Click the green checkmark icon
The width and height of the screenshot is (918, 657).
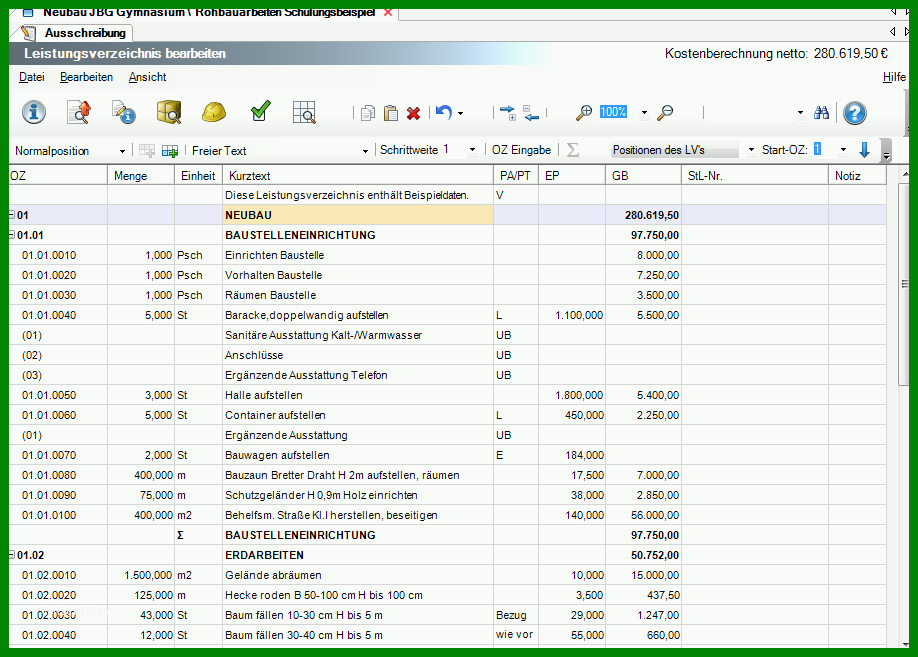(260, 111)
